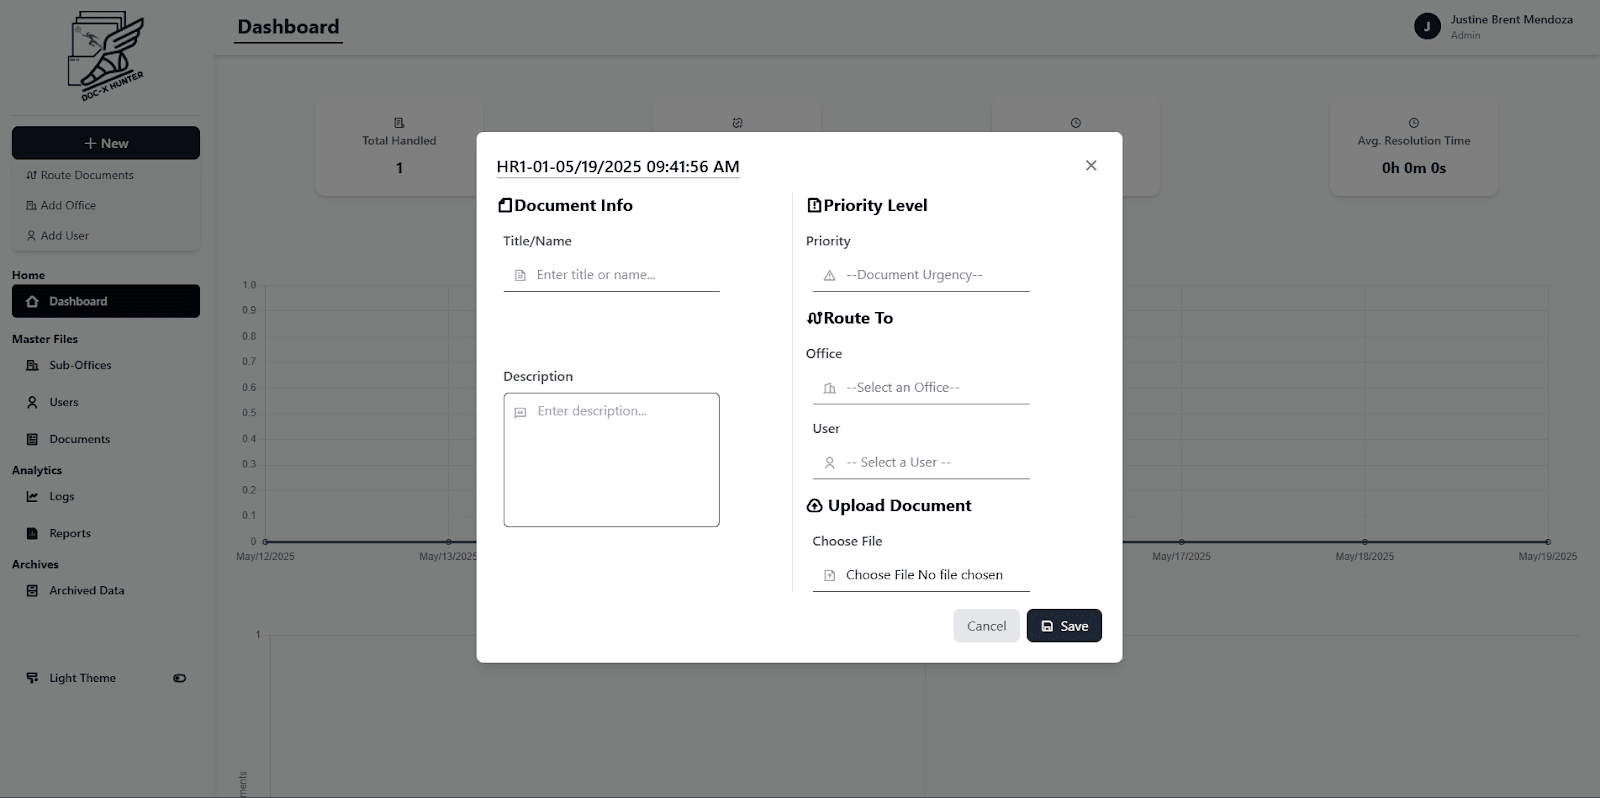
Task: Click the Light Theme paint roller icon
Action: (x=32, y=678)
